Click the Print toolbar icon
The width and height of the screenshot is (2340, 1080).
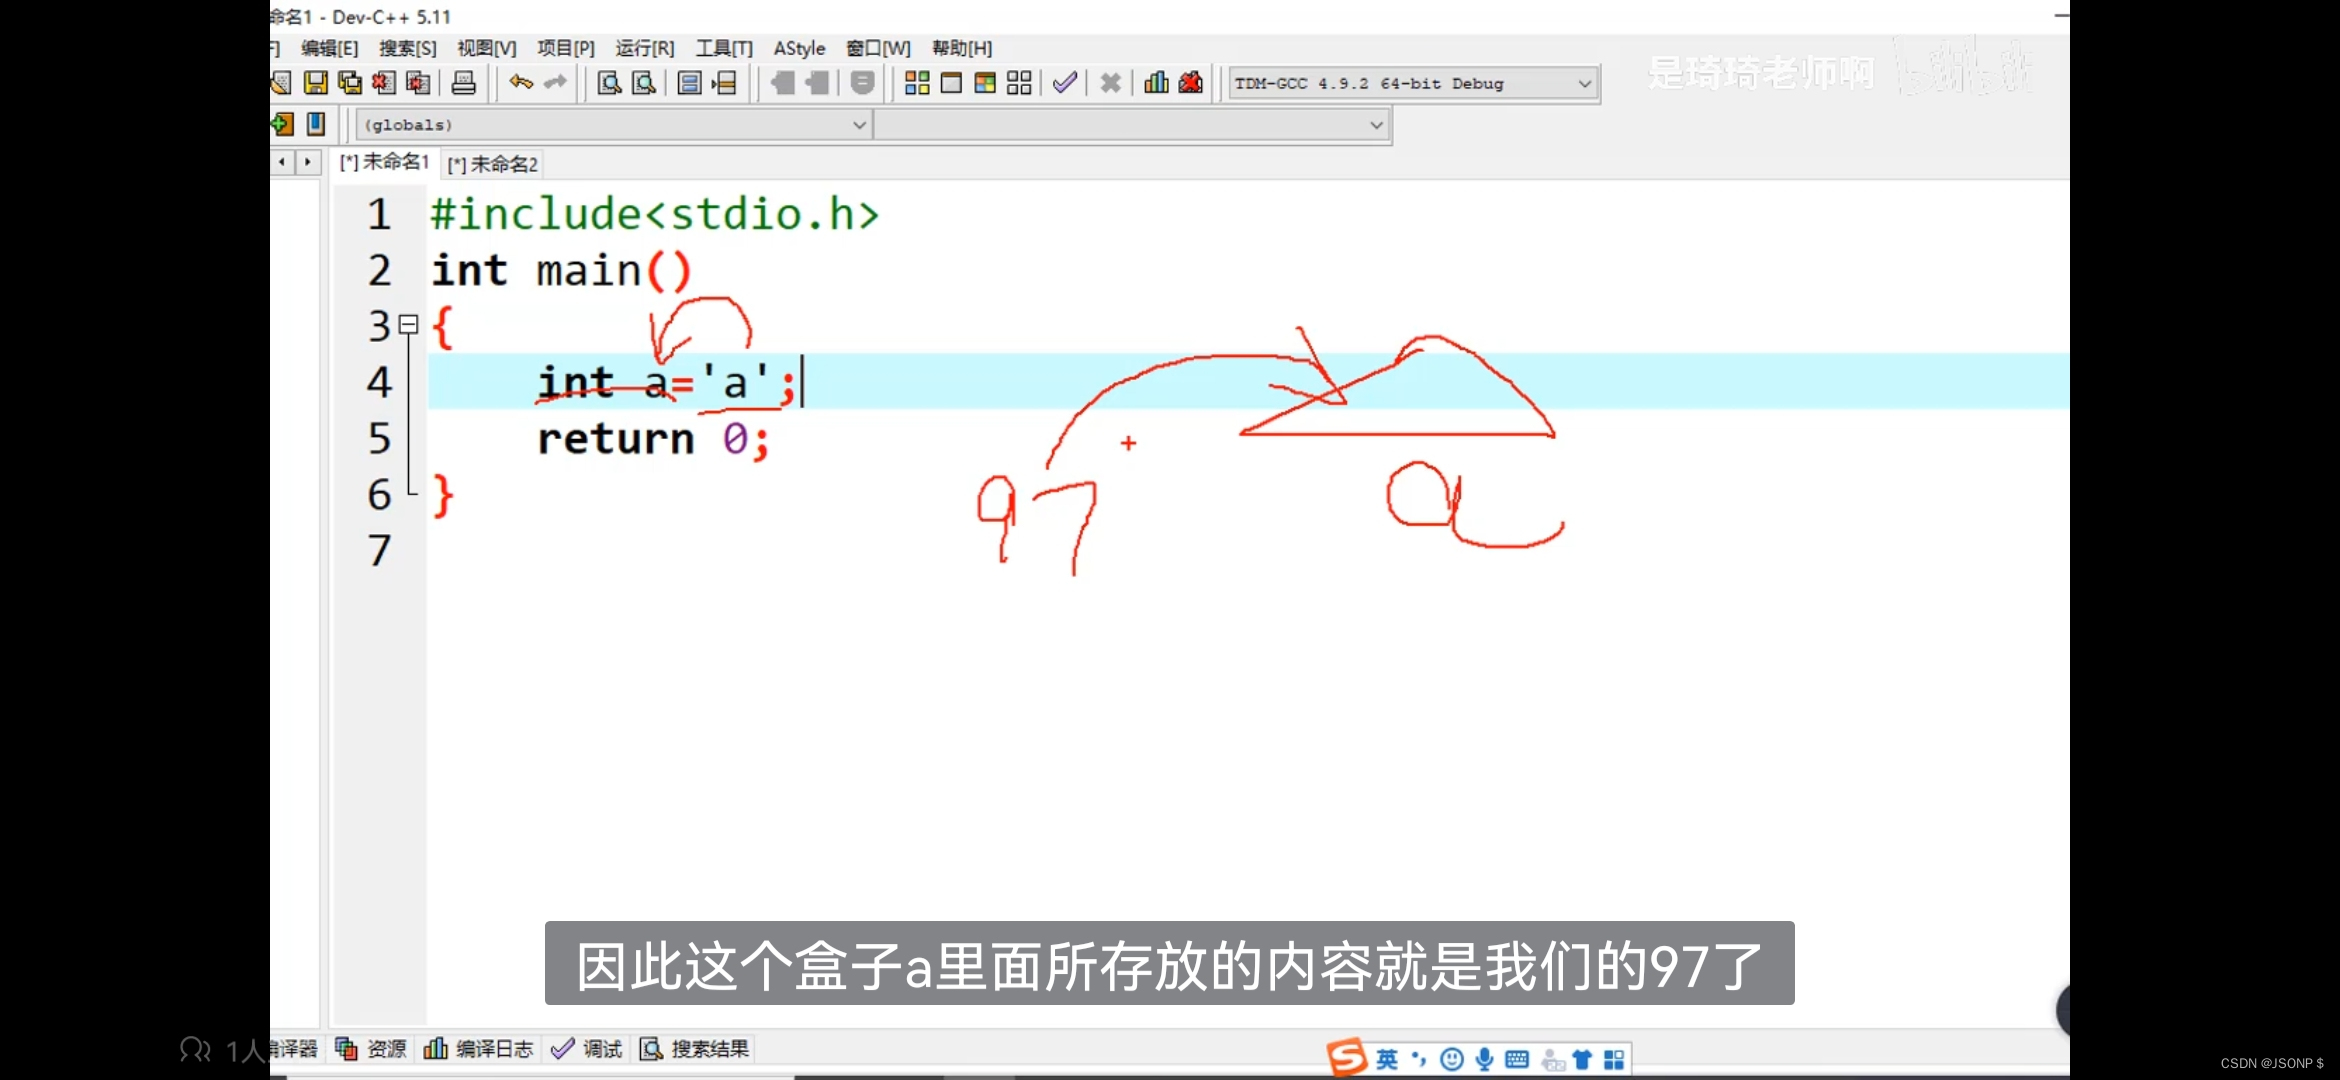(x=463, y=83)
